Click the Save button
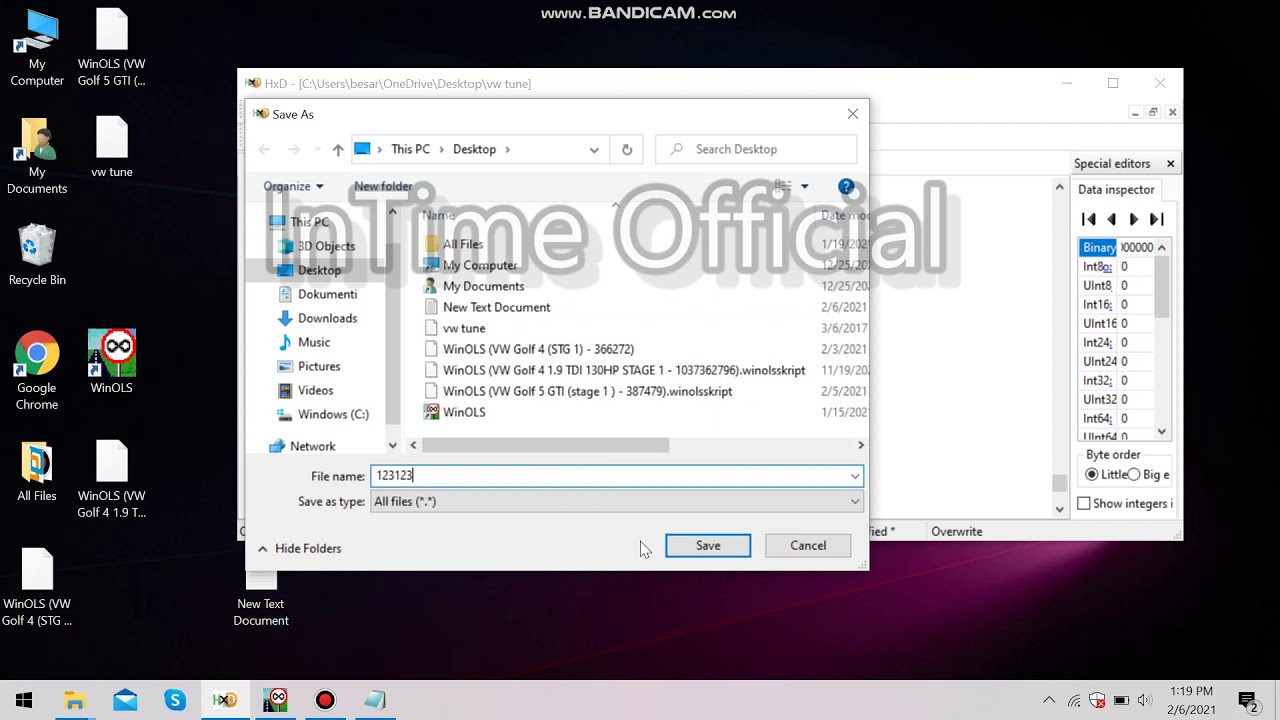1280x720 pixels. tap(708, 545)
